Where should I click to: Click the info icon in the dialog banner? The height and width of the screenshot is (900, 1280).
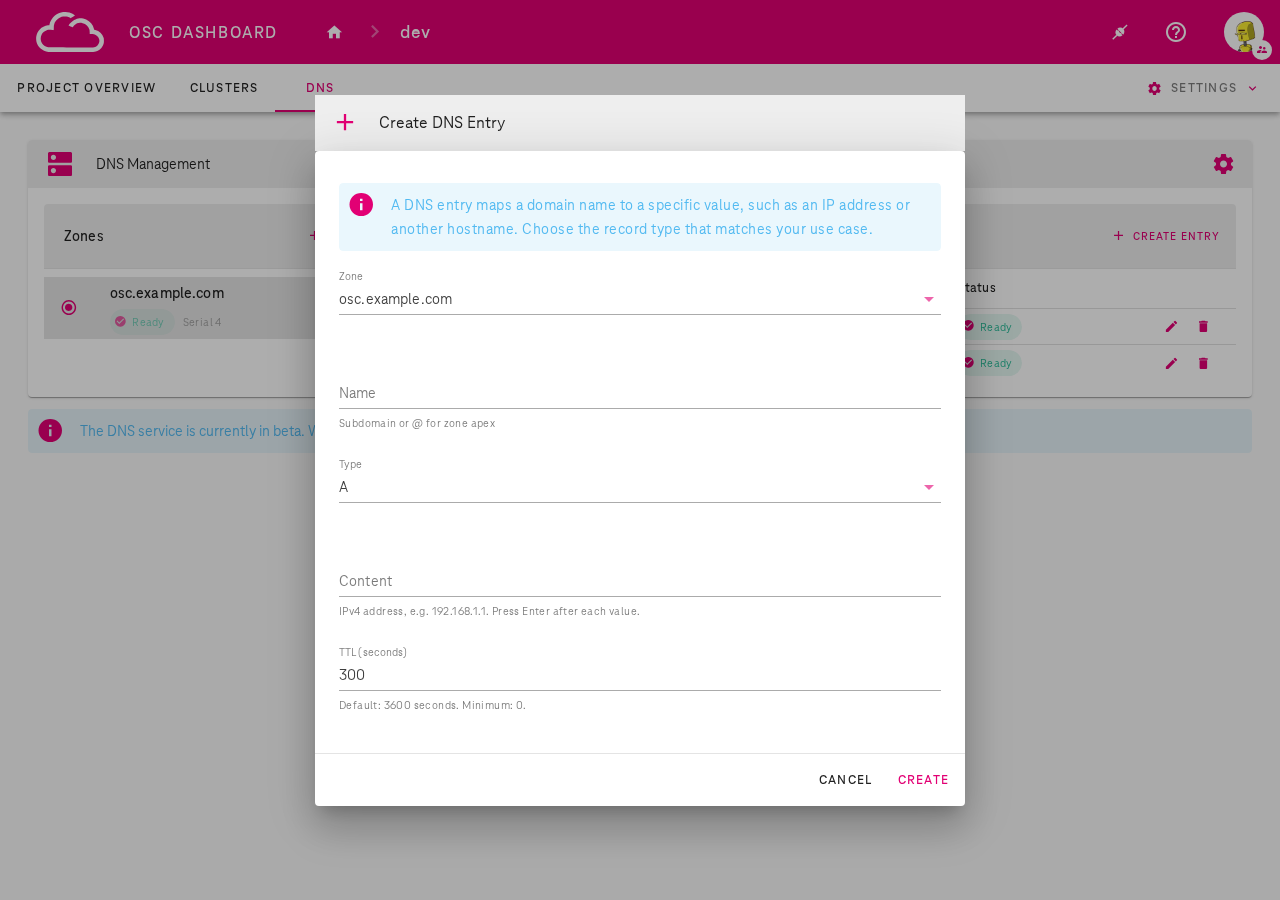pyautogui.click(x=361, y=203)
